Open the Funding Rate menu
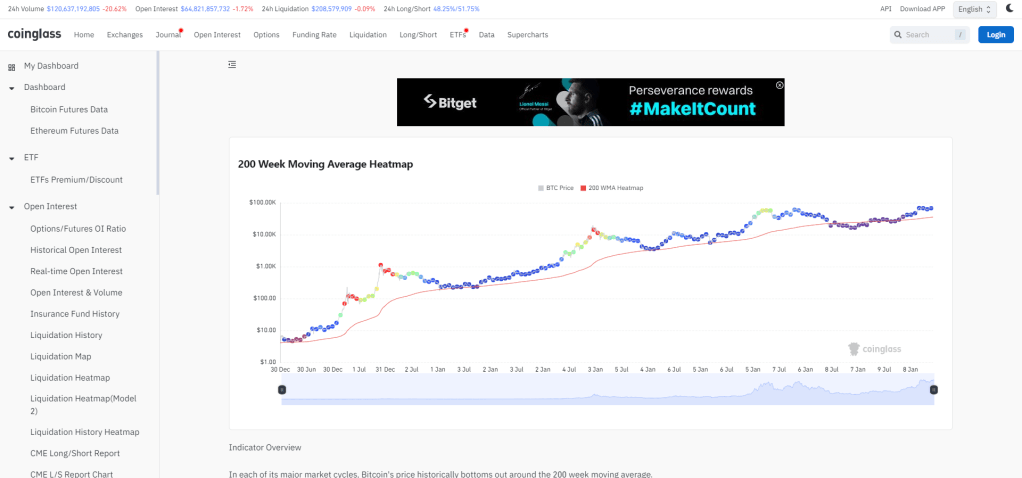1022x478 pixels. pyautogui.click(x=314, y=35)
